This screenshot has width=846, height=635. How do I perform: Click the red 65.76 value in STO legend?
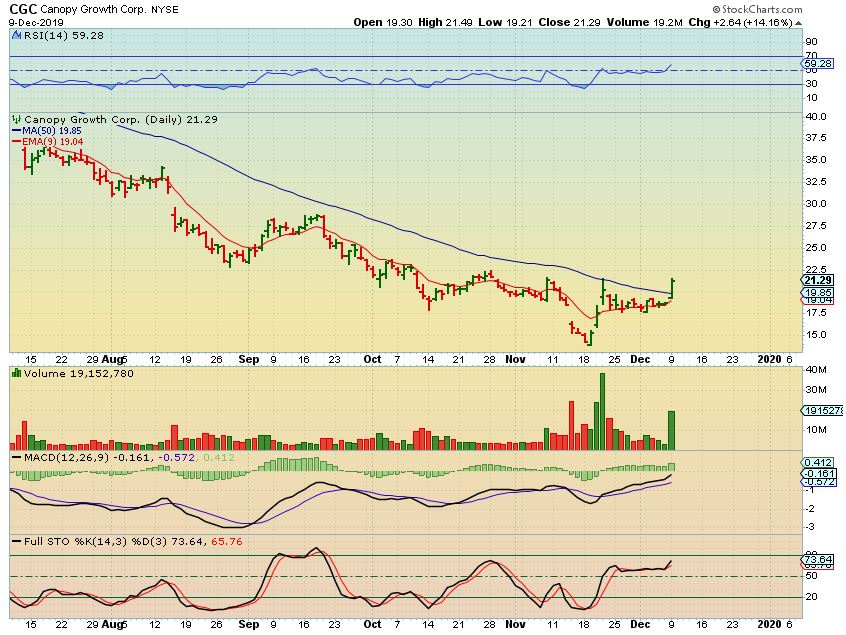(x=227, y=541)
